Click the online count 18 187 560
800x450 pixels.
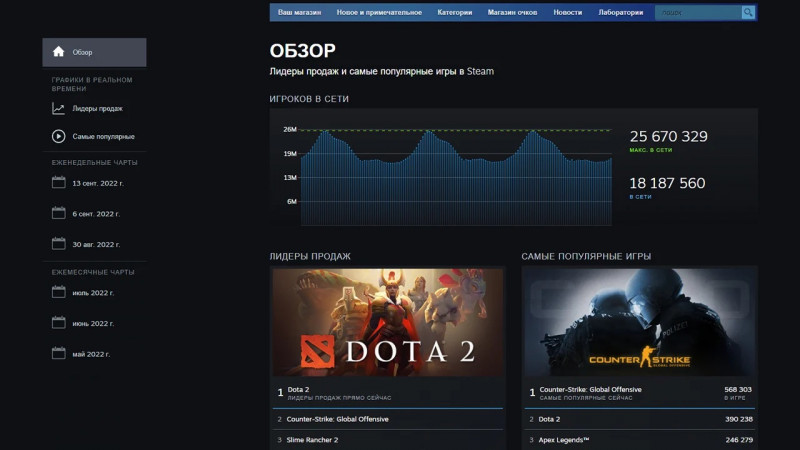click(x=667, y=183)
